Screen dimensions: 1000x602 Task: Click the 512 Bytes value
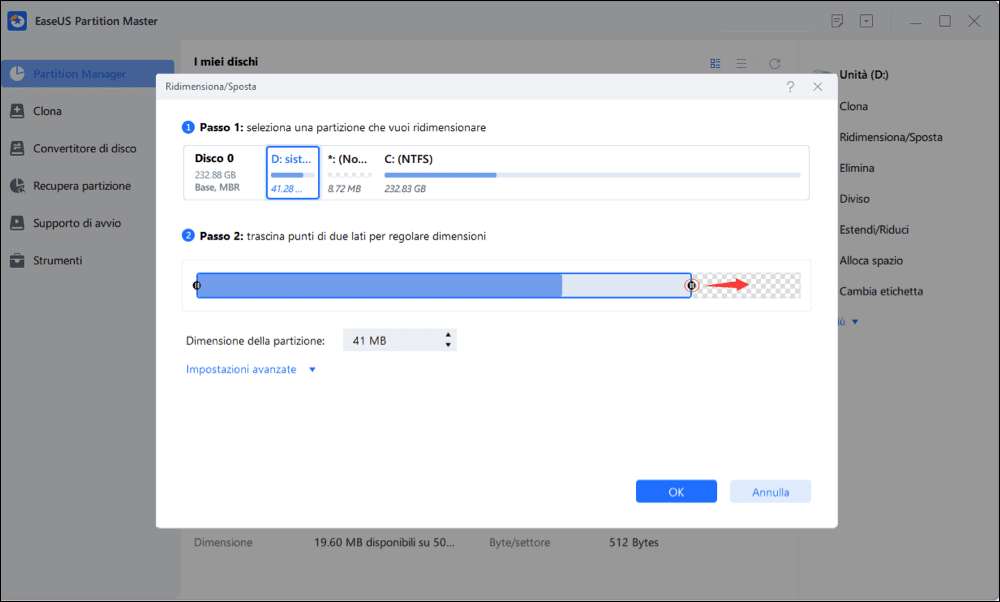633,543
